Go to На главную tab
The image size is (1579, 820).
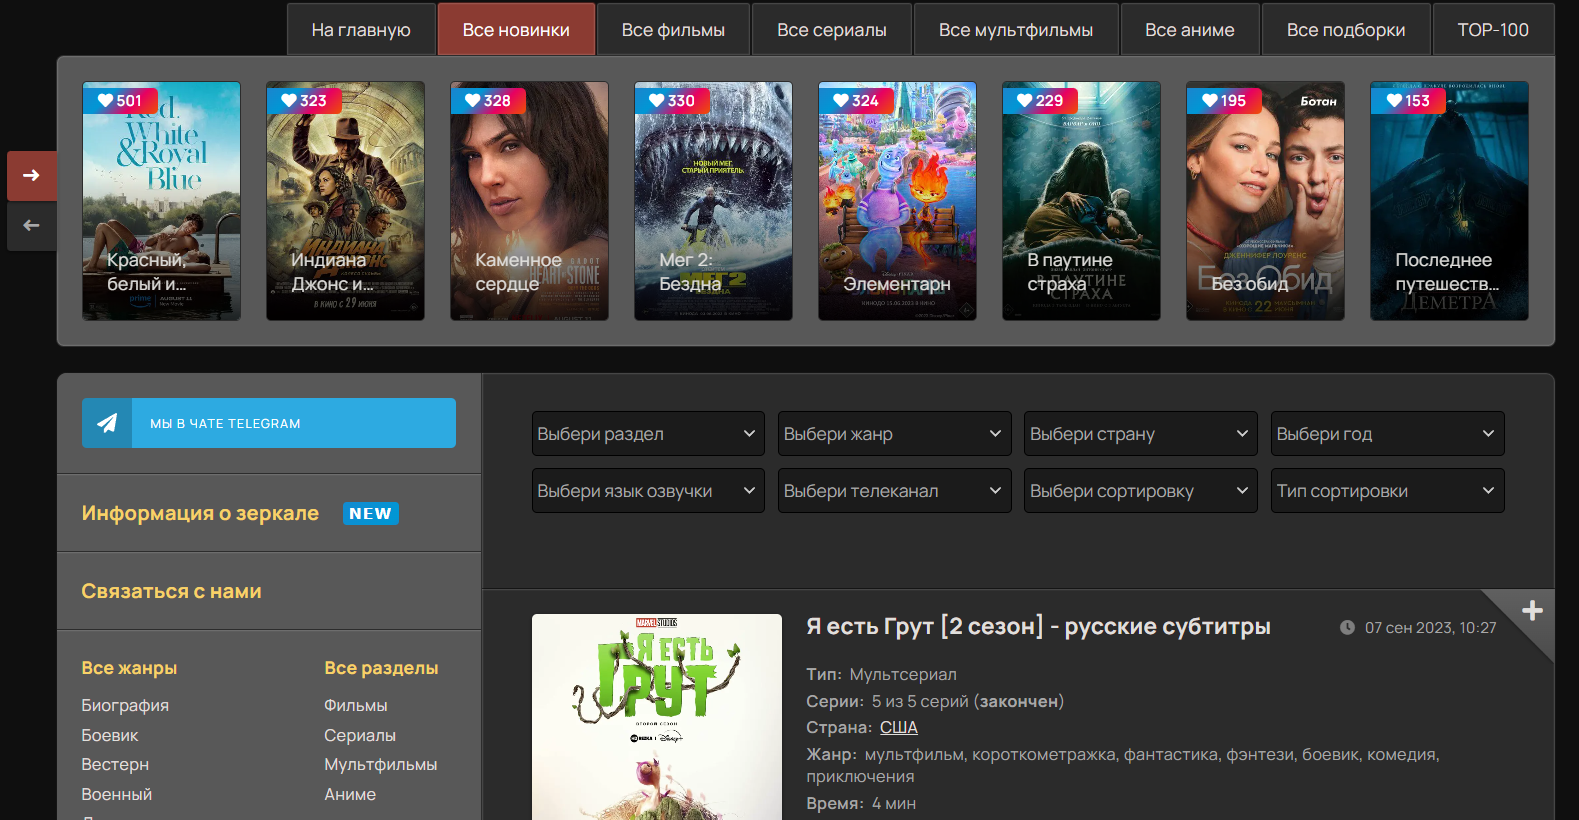pyautogui.click(x=361, y=30)
